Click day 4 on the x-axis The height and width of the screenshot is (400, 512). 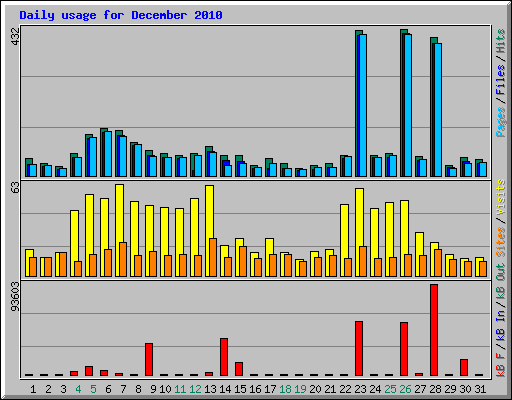pos(78,389)
